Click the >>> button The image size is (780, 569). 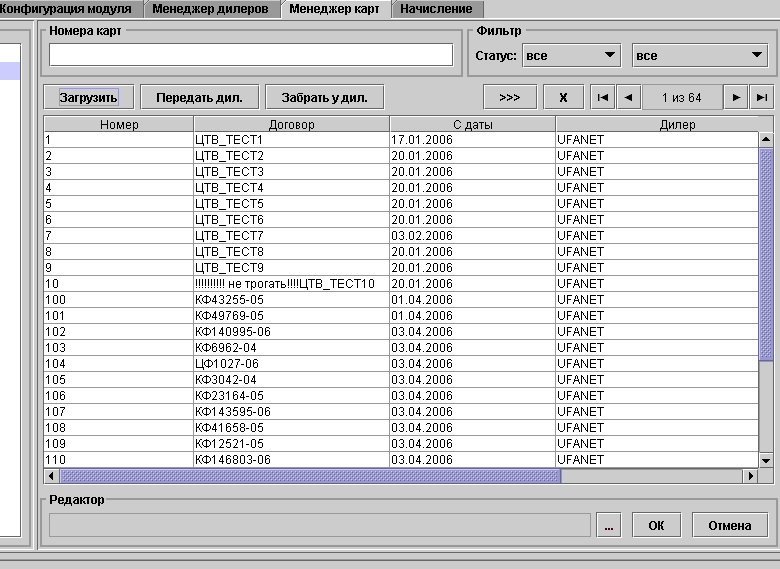(509, 97)
